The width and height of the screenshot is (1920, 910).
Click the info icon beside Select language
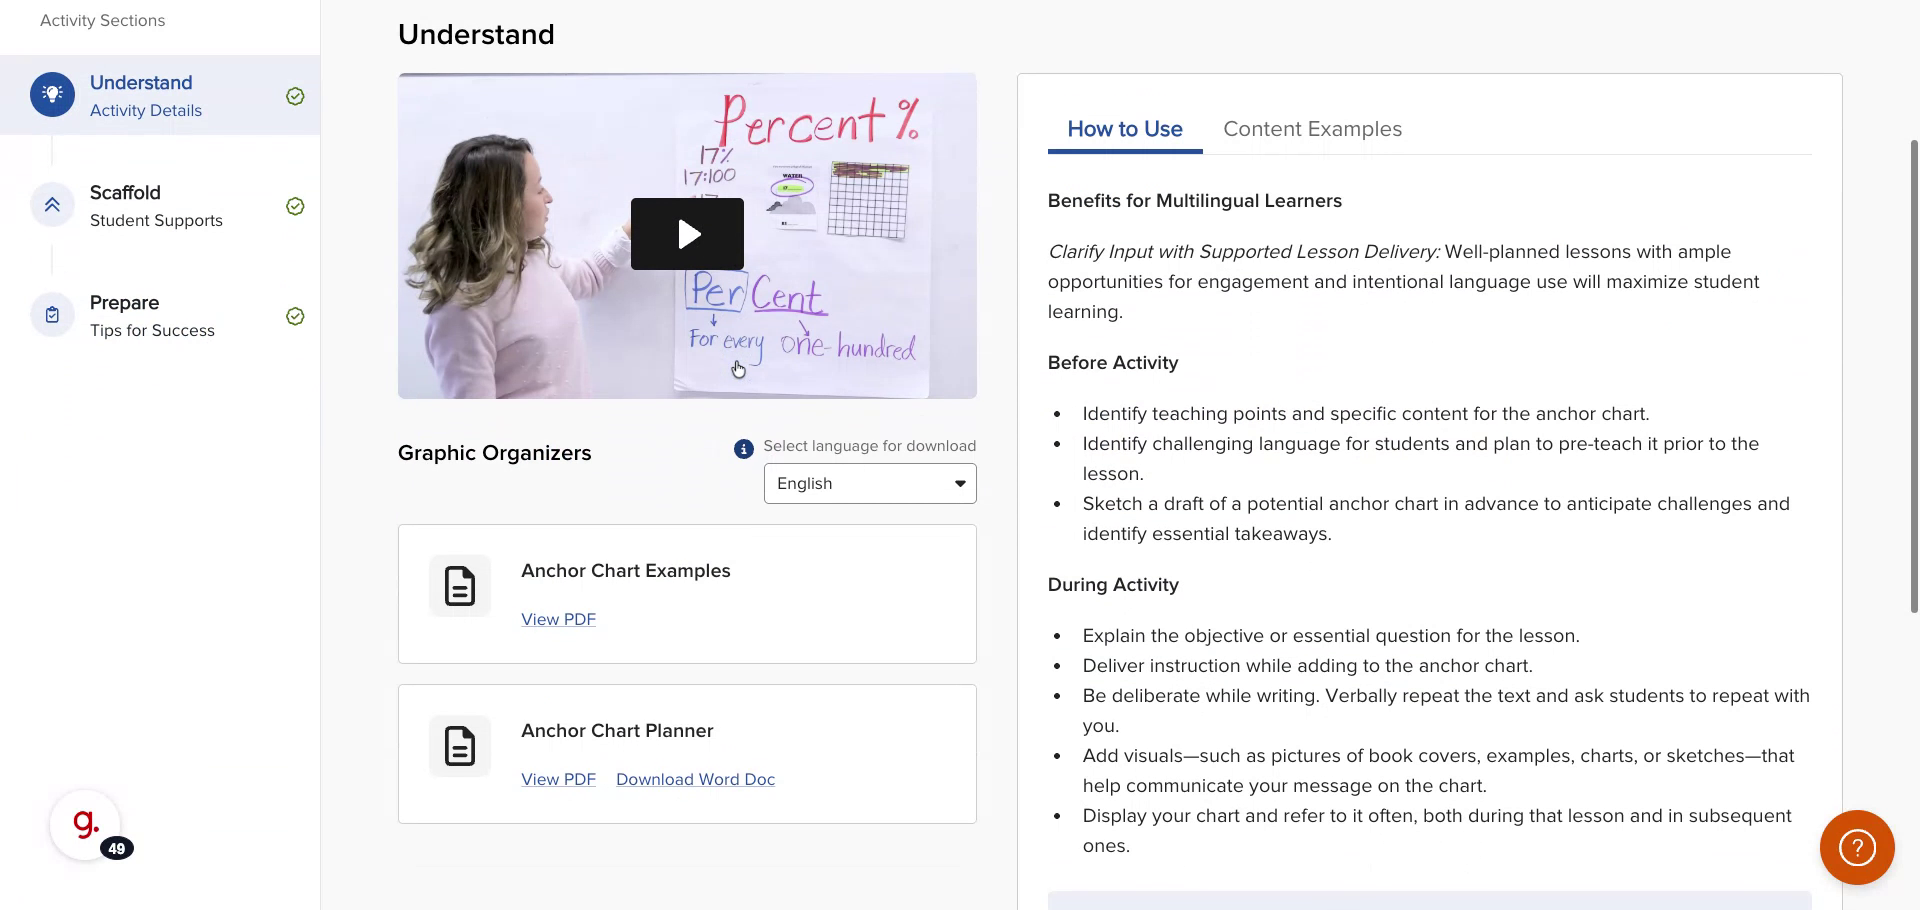(743, 449)
